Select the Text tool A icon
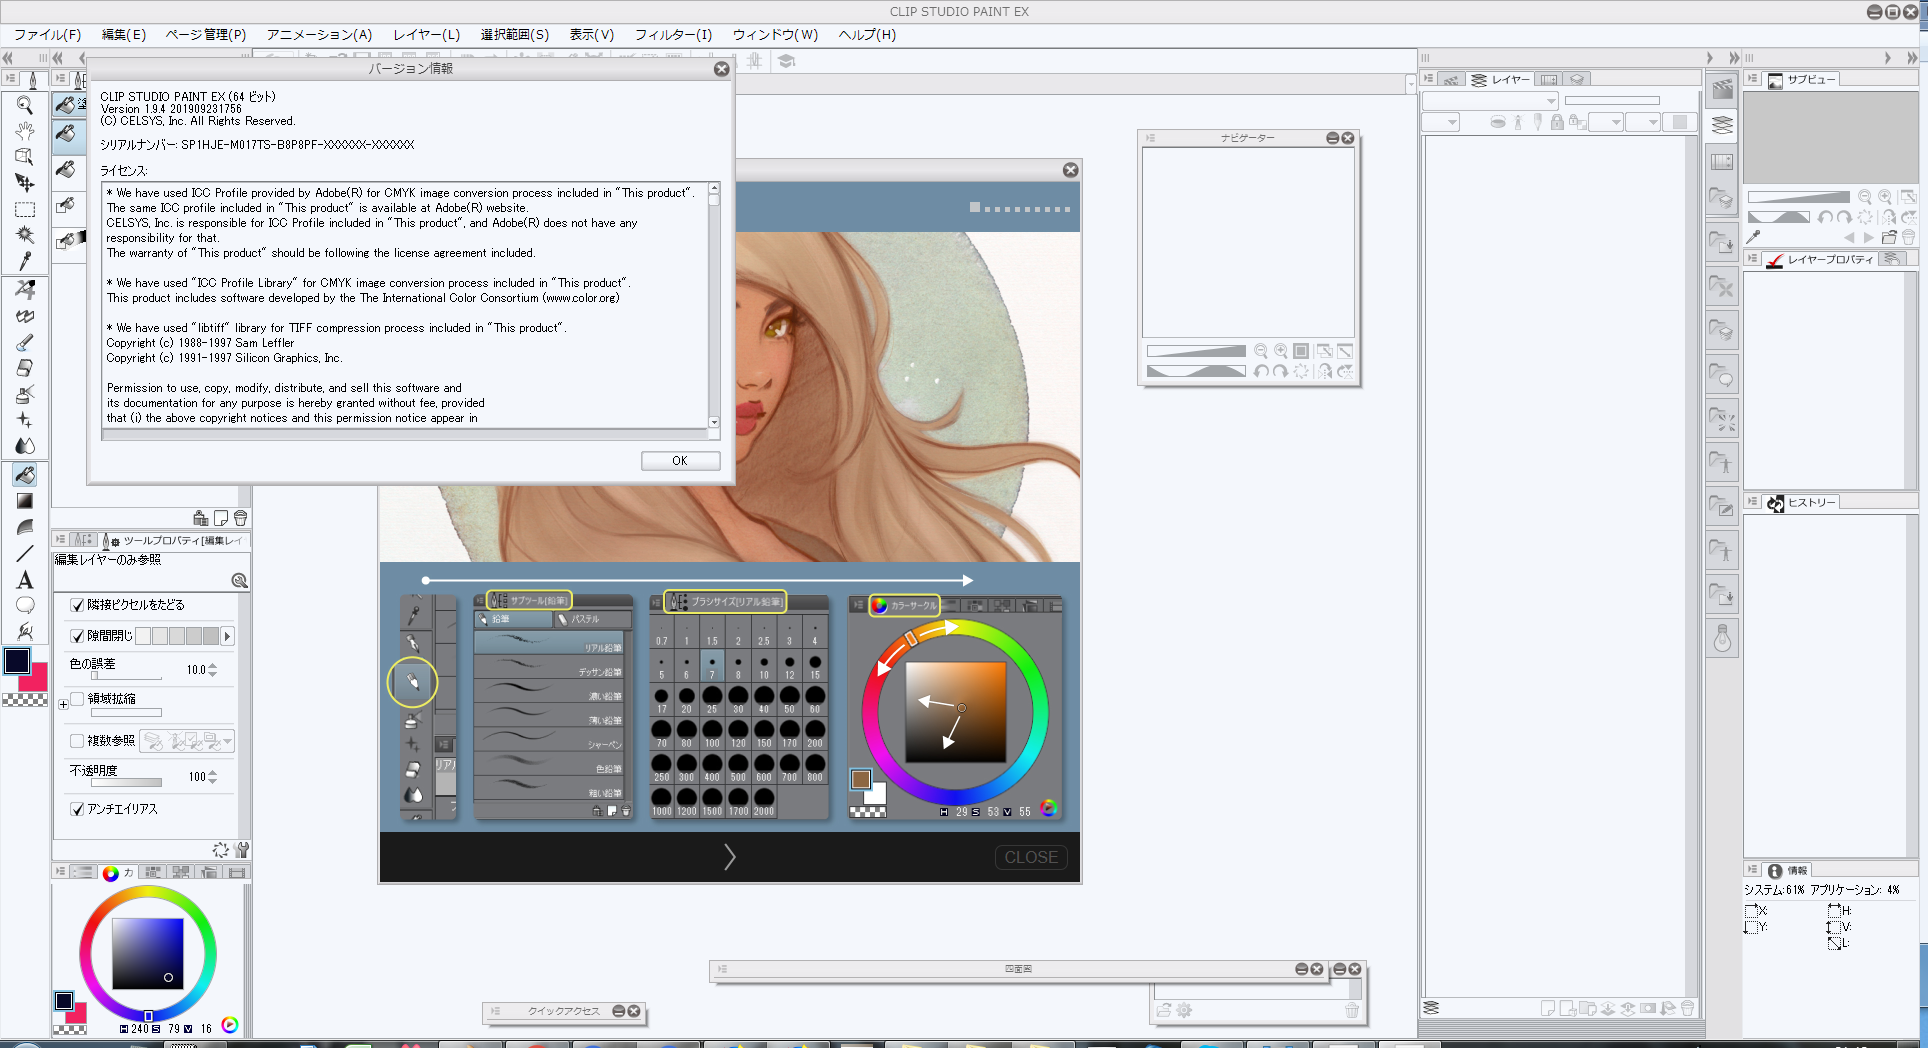The image size is (1928, 1048). (x=25, y=580)
